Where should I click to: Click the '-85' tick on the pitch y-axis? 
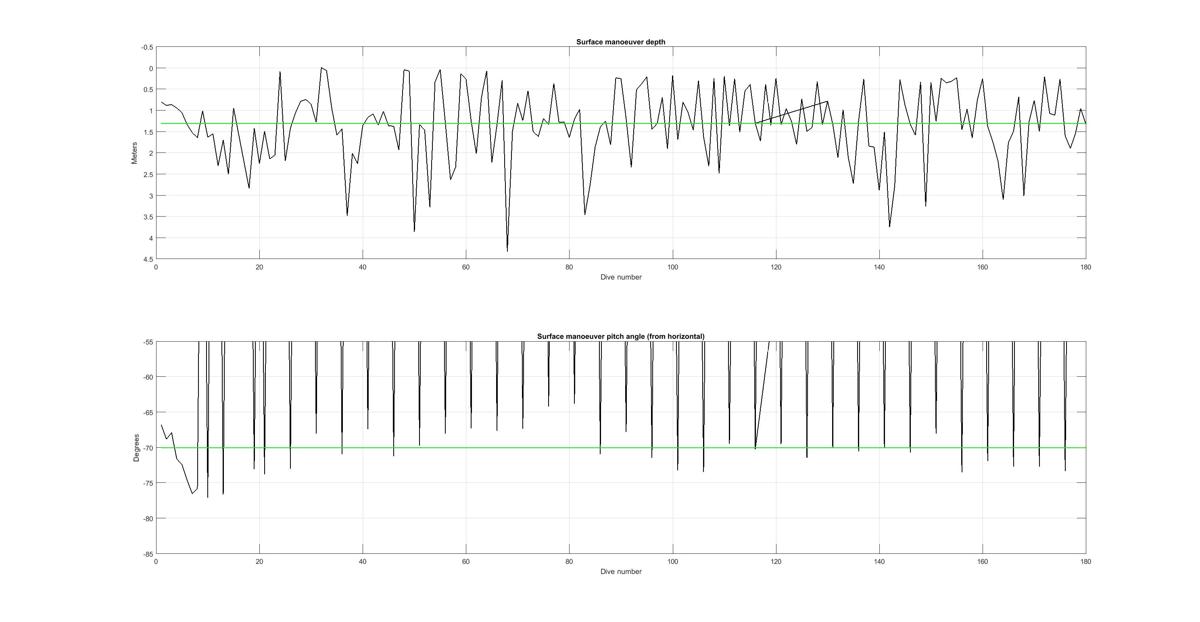[149, 554]
